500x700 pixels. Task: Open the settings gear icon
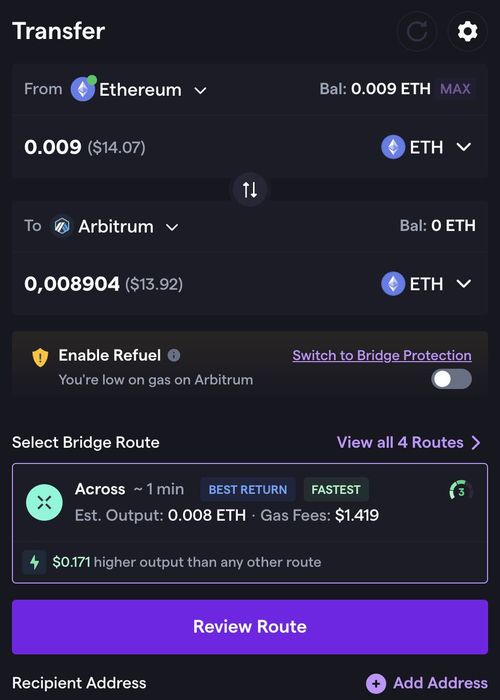click(x=467, y=32)
